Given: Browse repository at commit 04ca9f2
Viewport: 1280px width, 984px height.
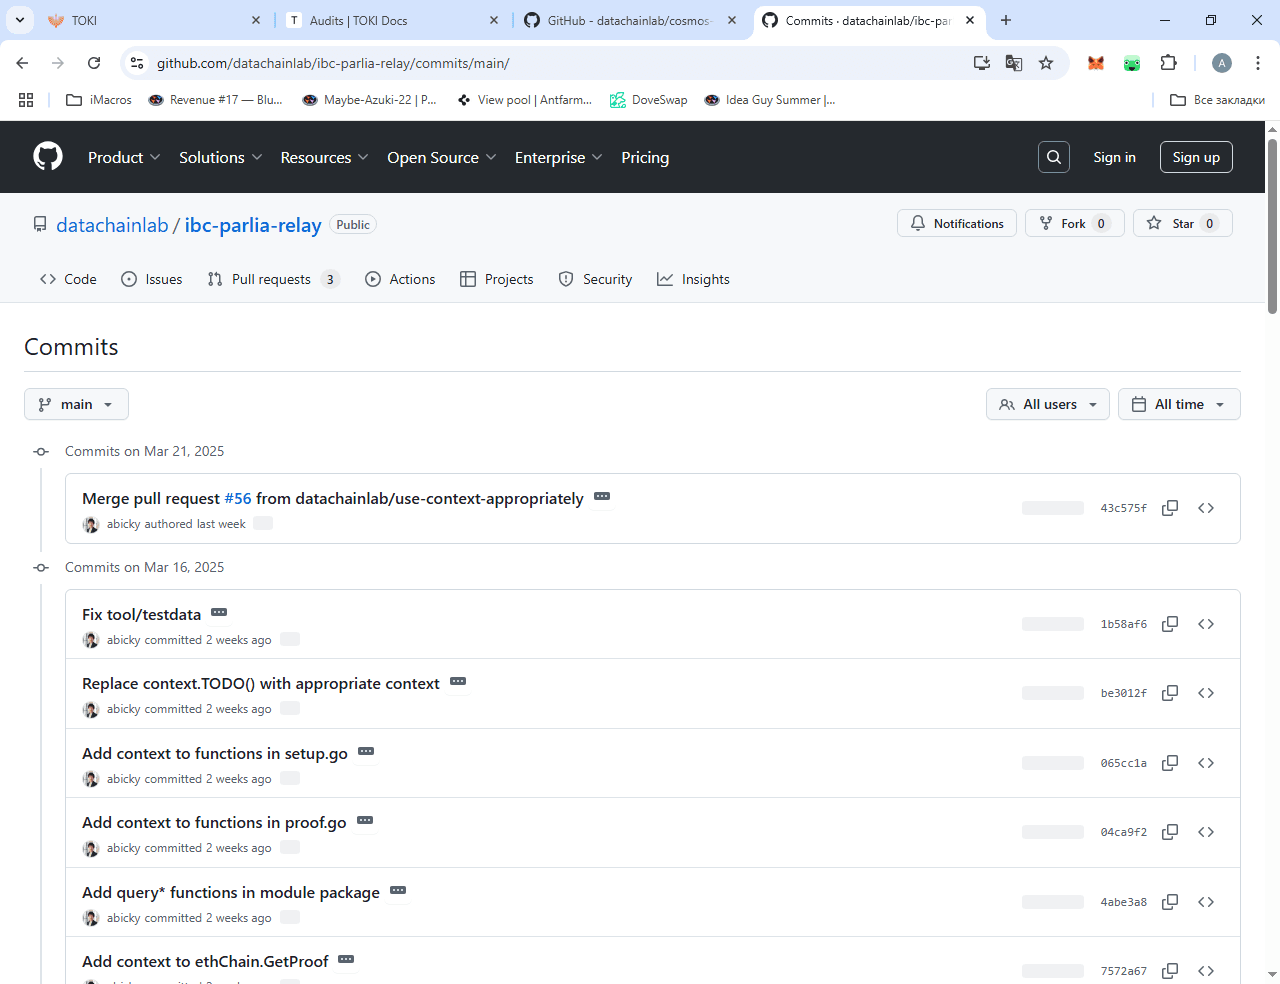Looking at the screenshot, I should pyautogui.click(x=1206, y=832).
